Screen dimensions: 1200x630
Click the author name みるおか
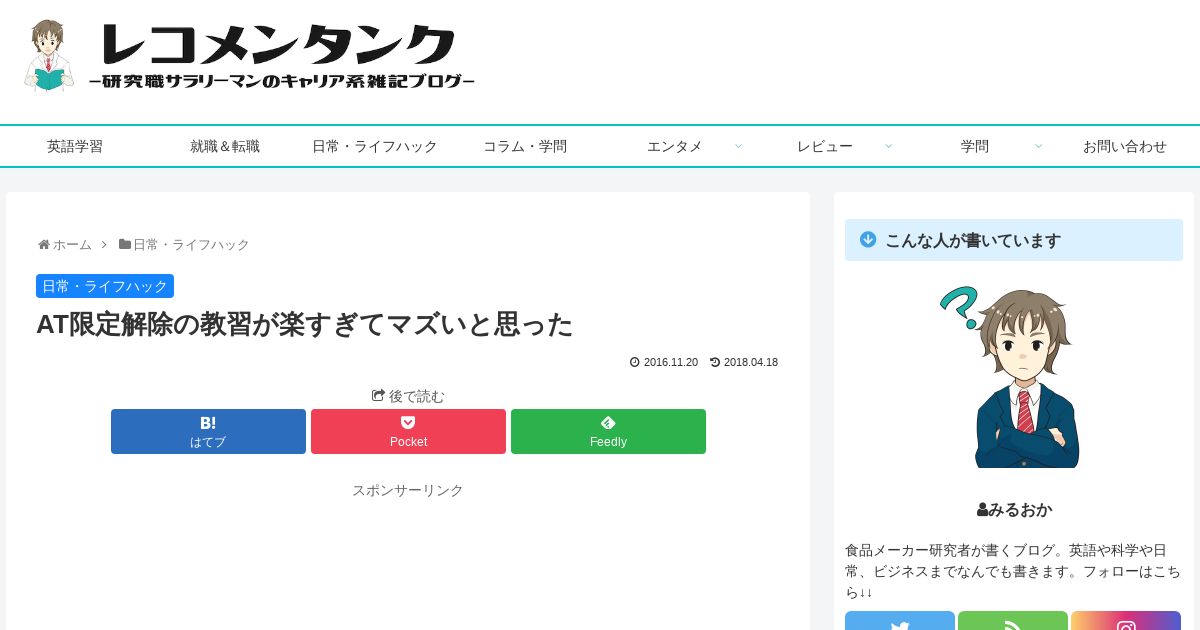pyautogui.click(x=1020, y=510)
